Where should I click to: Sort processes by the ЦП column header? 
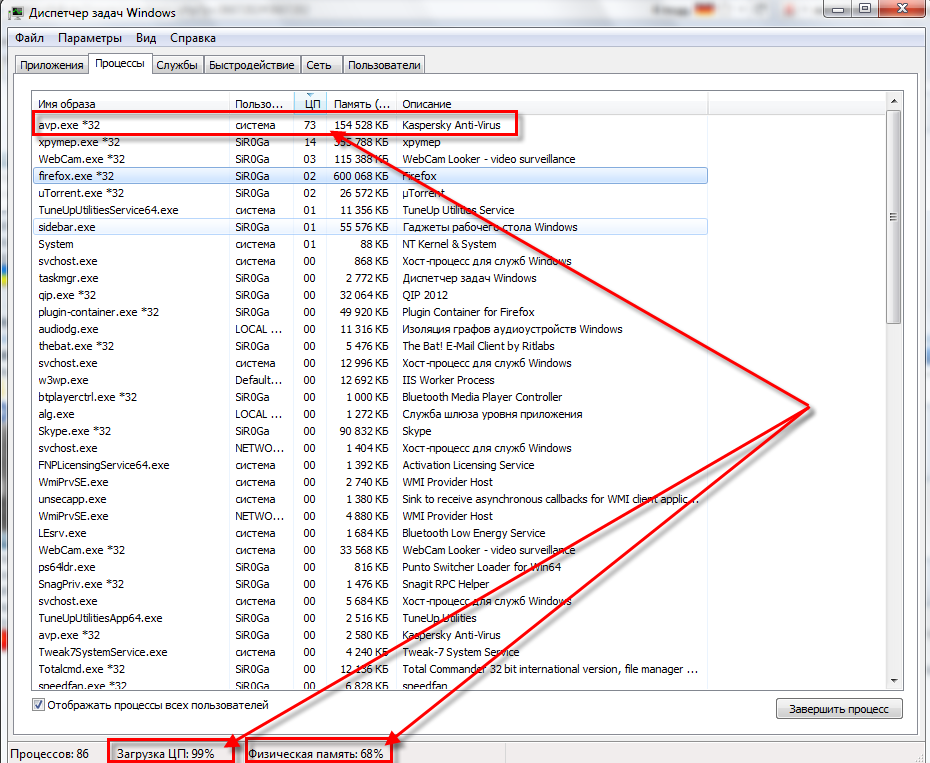311,103
